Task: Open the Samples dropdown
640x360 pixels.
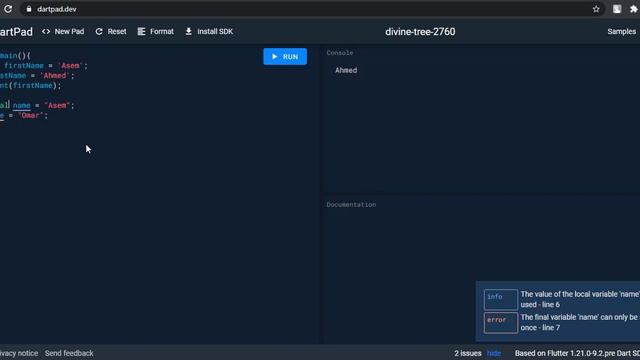Action: [622, 31]
